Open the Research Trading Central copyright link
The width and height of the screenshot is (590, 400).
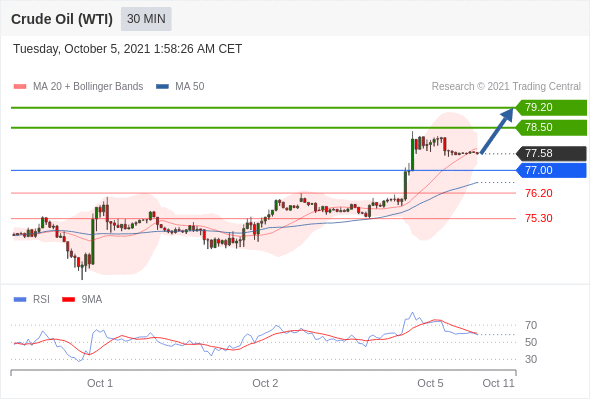[506, 87]
